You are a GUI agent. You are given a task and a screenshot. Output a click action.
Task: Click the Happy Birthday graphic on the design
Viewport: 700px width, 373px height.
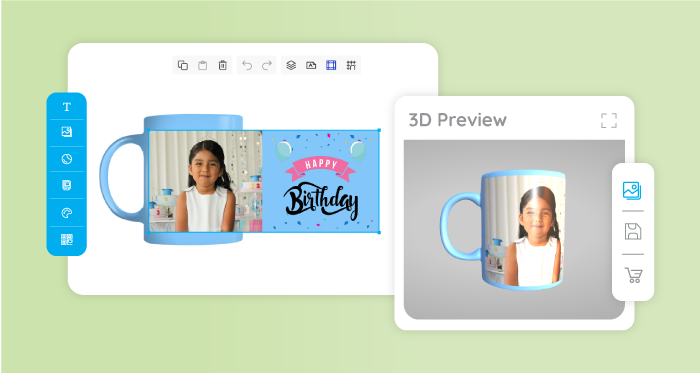[321, 181]
